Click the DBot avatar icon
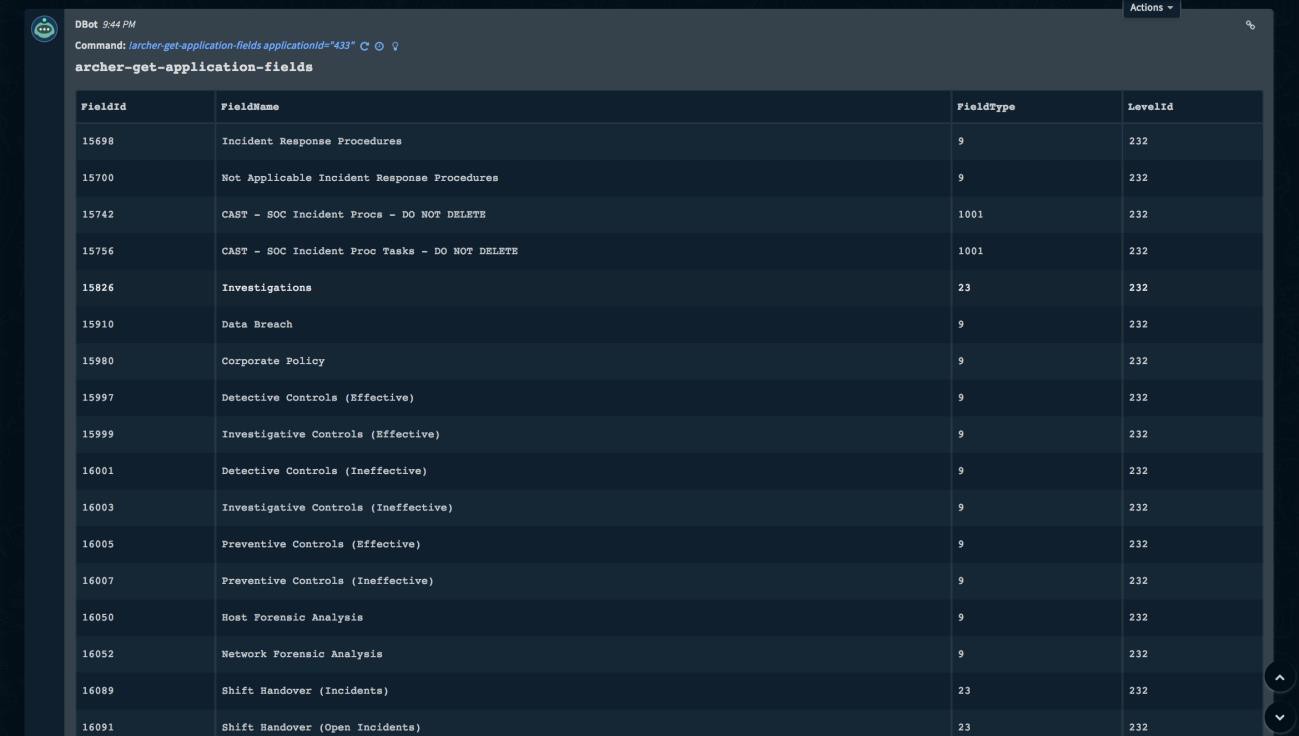The height and width of the screenshot is (736, 1299). (44, 29)
